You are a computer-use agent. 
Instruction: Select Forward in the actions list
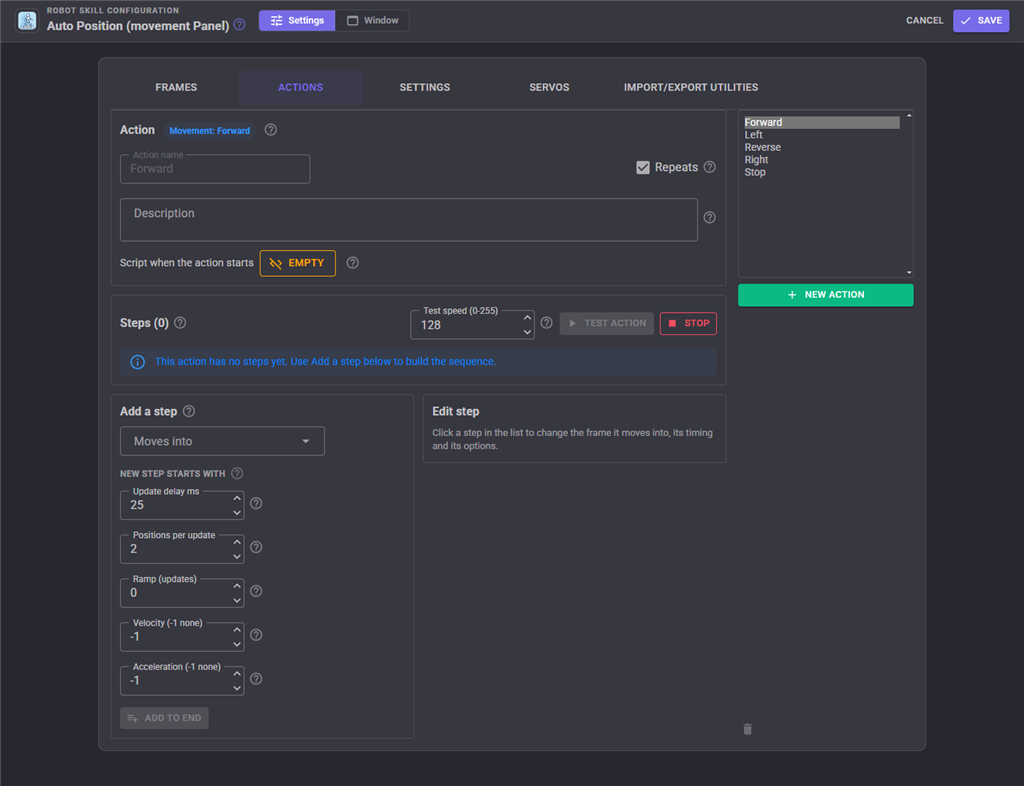click(x=822, y=122)
